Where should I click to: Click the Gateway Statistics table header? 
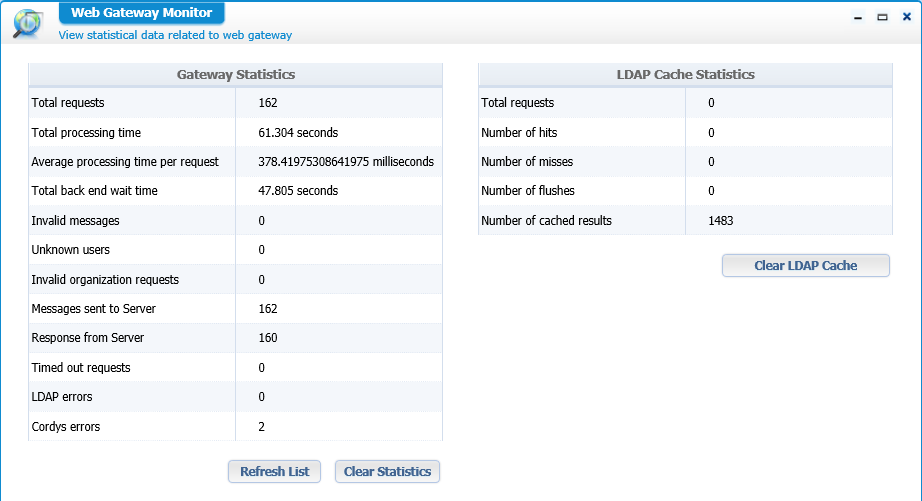coord(236,75)
